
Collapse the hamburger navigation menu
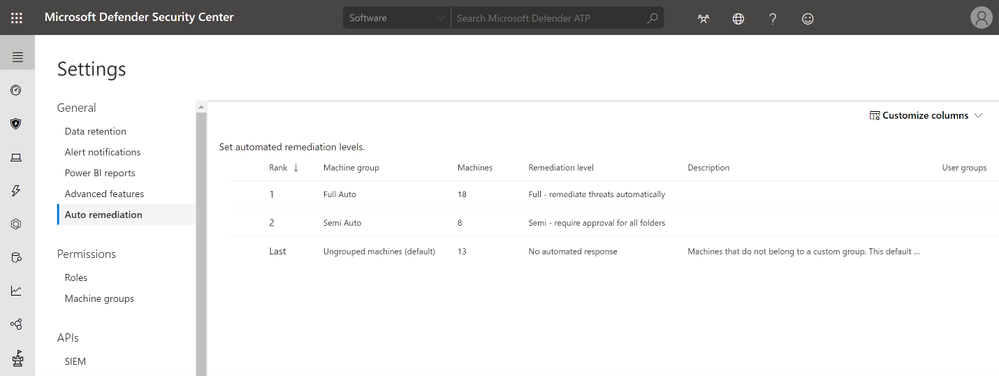(x=17, y=57)
